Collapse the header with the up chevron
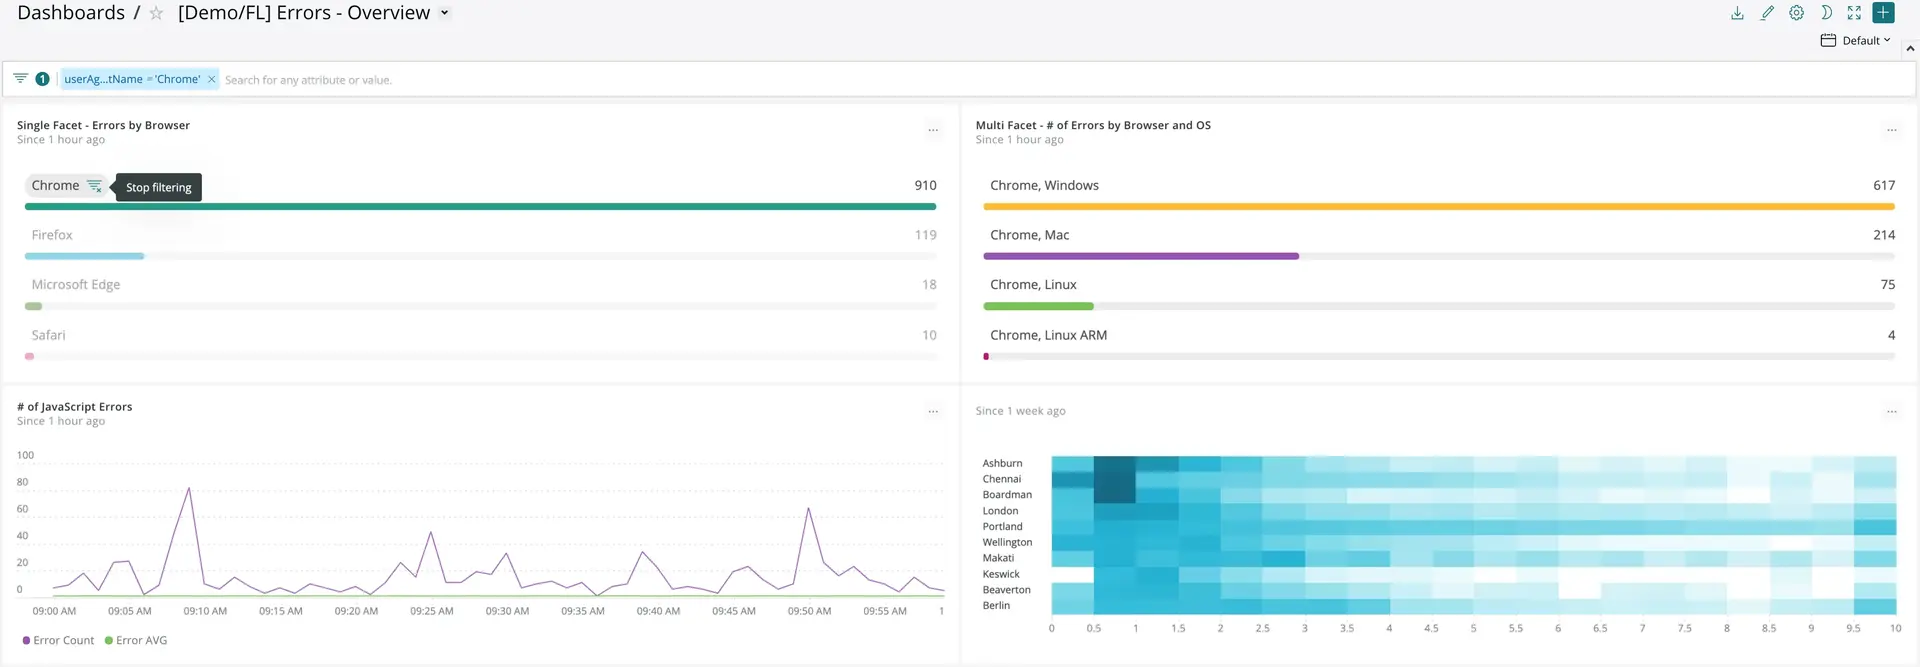Image resolution: width=1920 pixels, height=667 pixels. pyautogui.click(x=1910, y=48)
